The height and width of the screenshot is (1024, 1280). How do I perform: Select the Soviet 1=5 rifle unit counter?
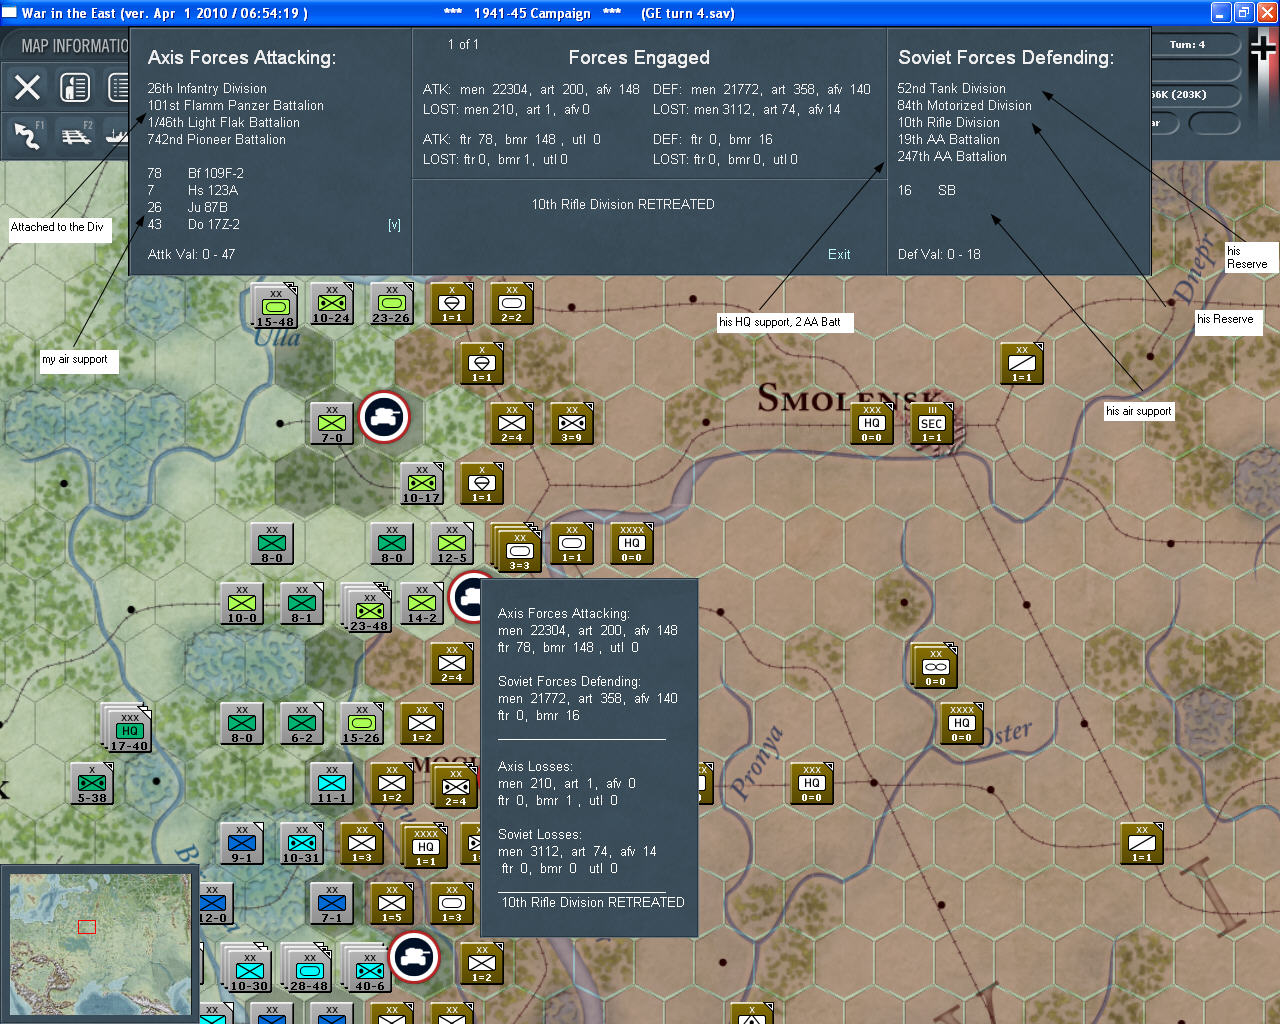[x=392, y=903]
